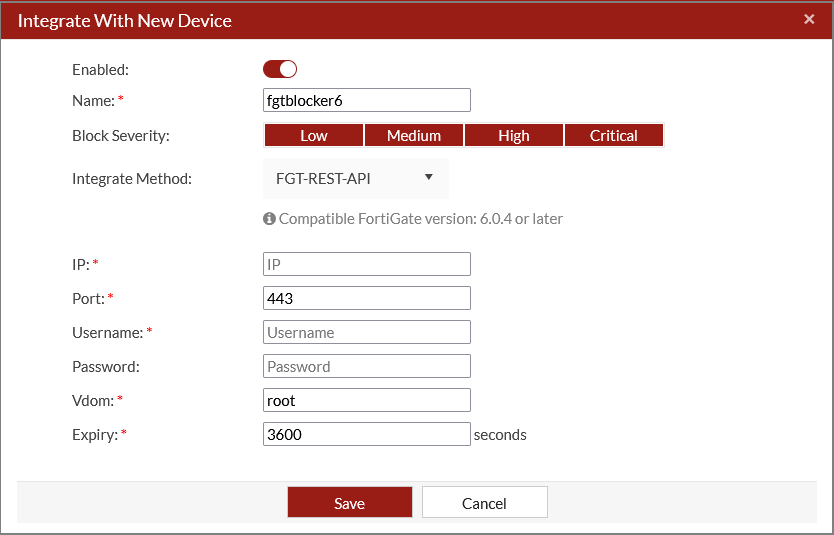Select High block severity
Screen dimensions: 834x535
click(514, 136)
